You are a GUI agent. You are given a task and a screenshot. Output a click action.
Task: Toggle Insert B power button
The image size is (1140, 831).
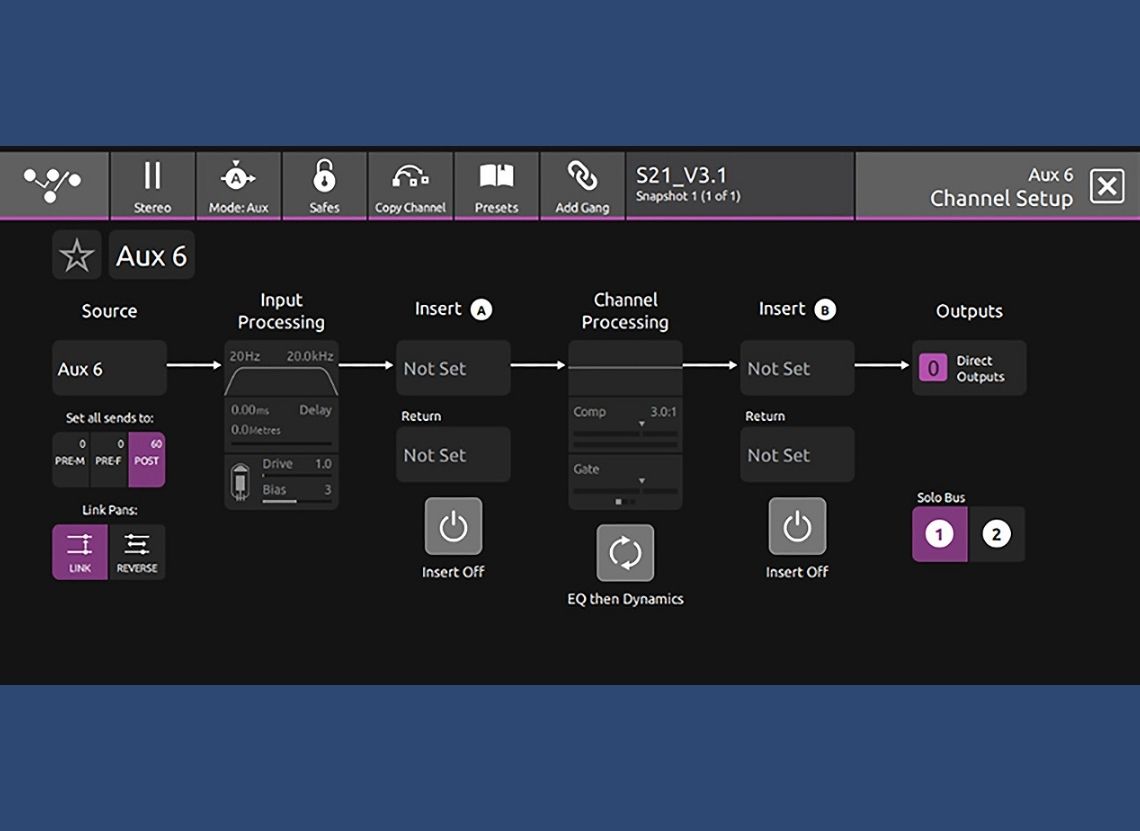click(x=797, y=527)
